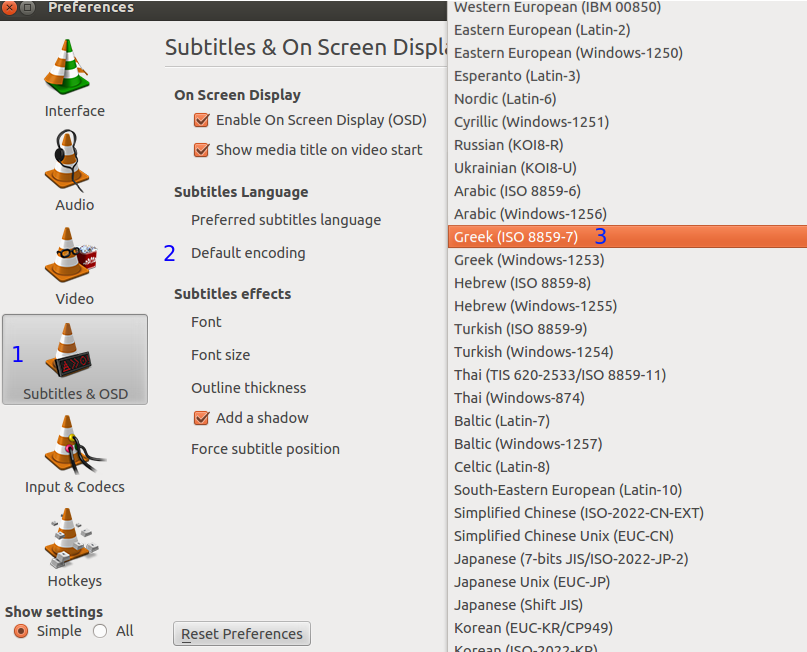Select Turkish (ISO 8859-9) list entry
Screen dimensions: 807x652
point(520,329)
